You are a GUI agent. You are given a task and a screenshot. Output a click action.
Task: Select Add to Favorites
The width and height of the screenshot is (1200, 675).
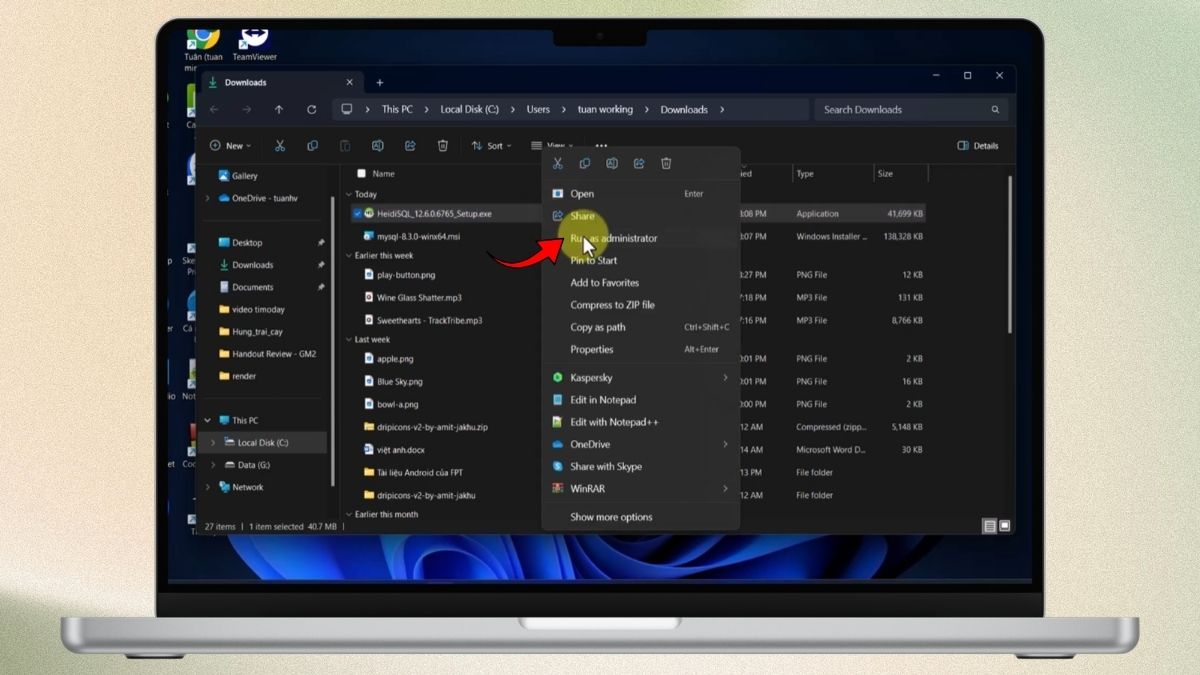640,283
